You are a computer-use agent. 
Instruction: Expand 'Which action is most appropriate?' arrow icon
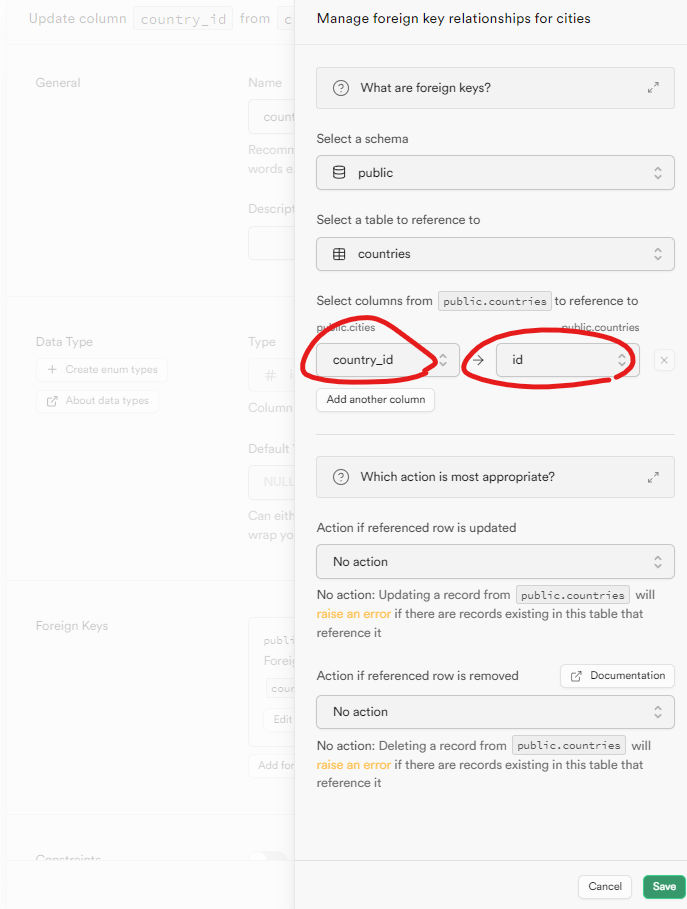tap(653, 477)
